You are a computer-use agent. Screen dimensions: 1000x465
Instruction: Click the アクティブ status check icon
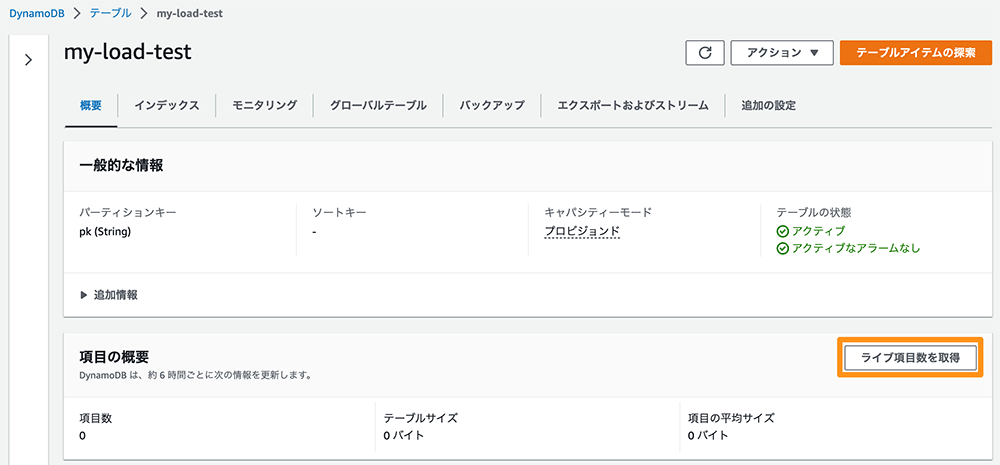(783, 231)
